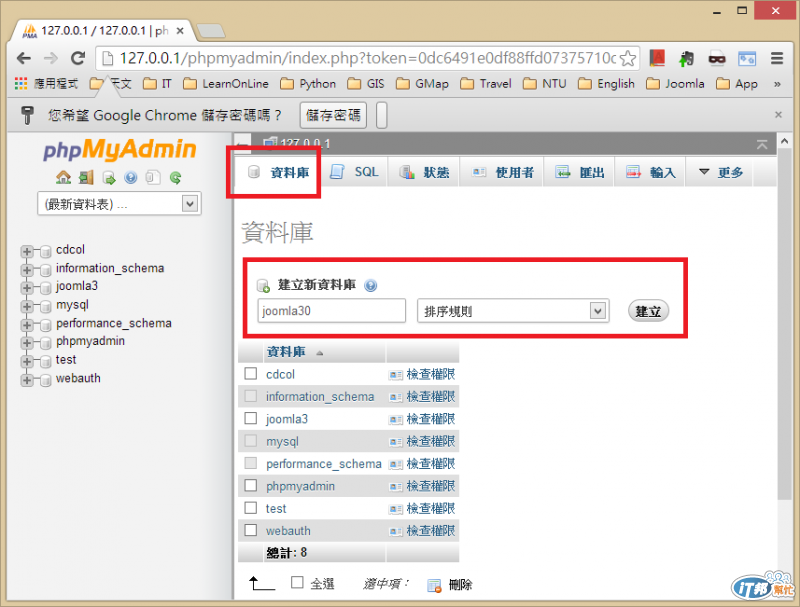
Task: Check the test database checkbox
Action: [251, 508]
